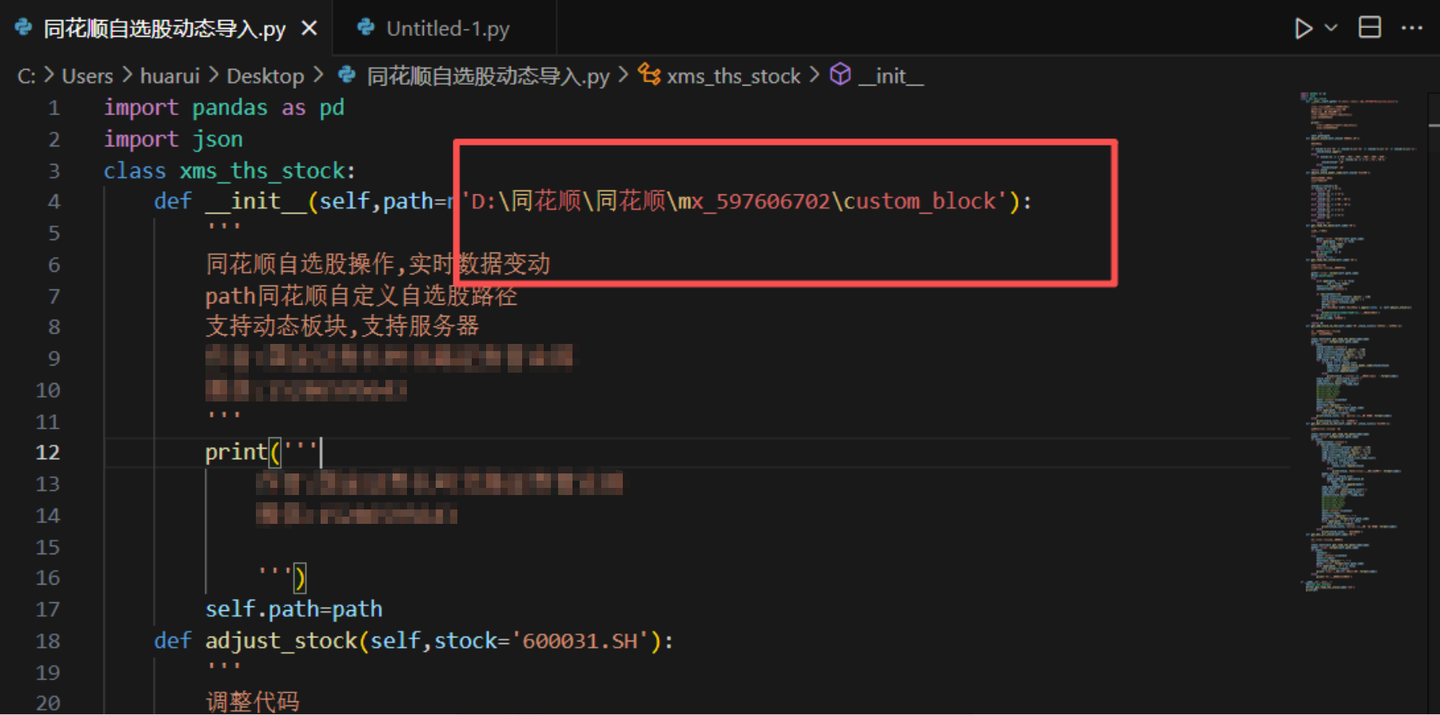This screenshot has height=715, width=1440.
Task: Click the Python file icon in breadcrumbs
Action: (347, 75)
